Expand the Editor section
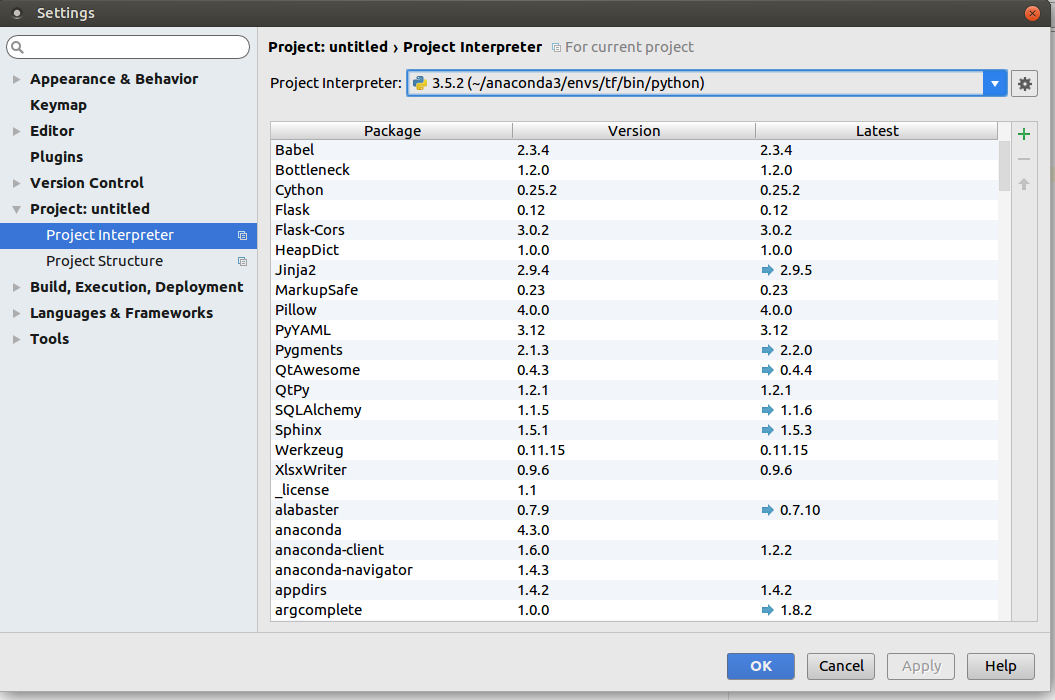1055x700 pixels. pos(16,131)
